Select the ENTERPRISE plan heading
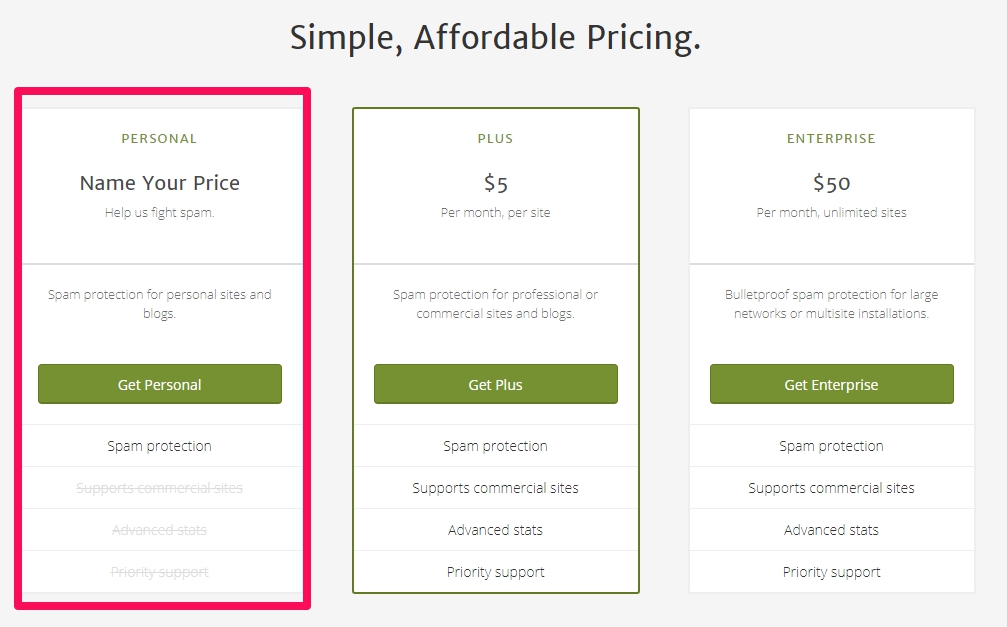This screenshot has width=1007, height=627. (832, 139)
